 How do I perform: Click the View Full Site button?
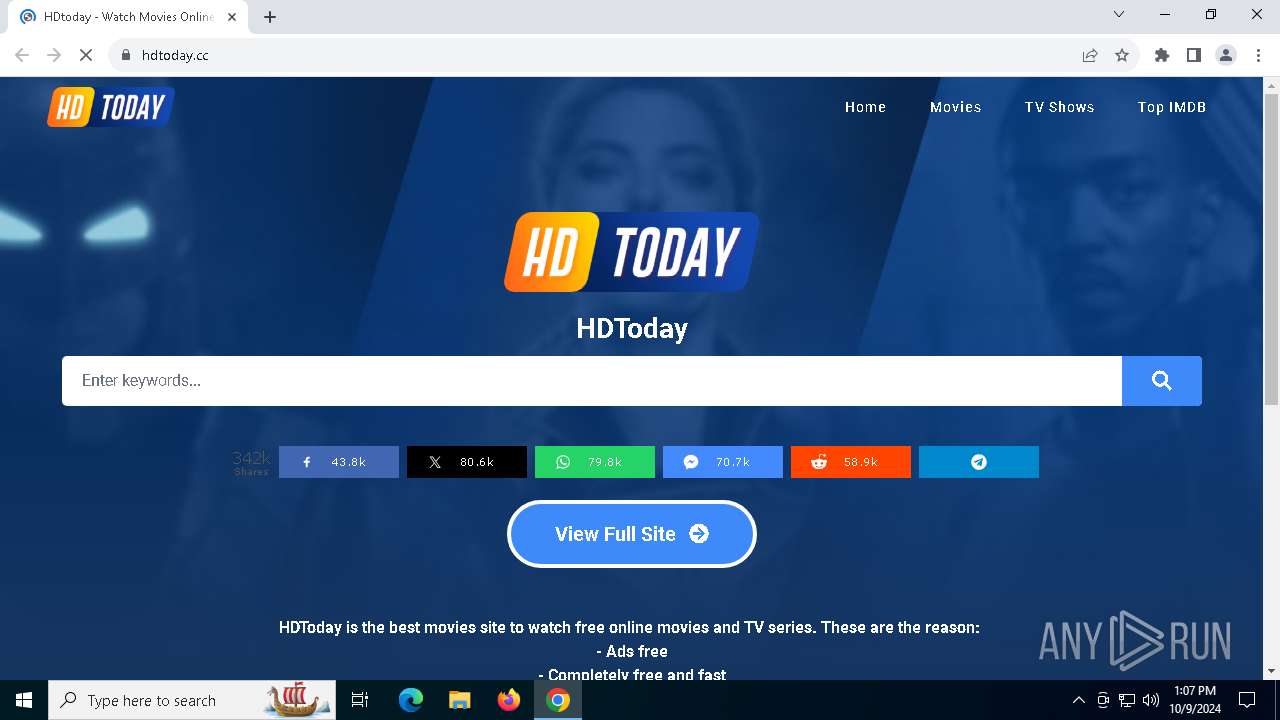[x=632, y=534]
